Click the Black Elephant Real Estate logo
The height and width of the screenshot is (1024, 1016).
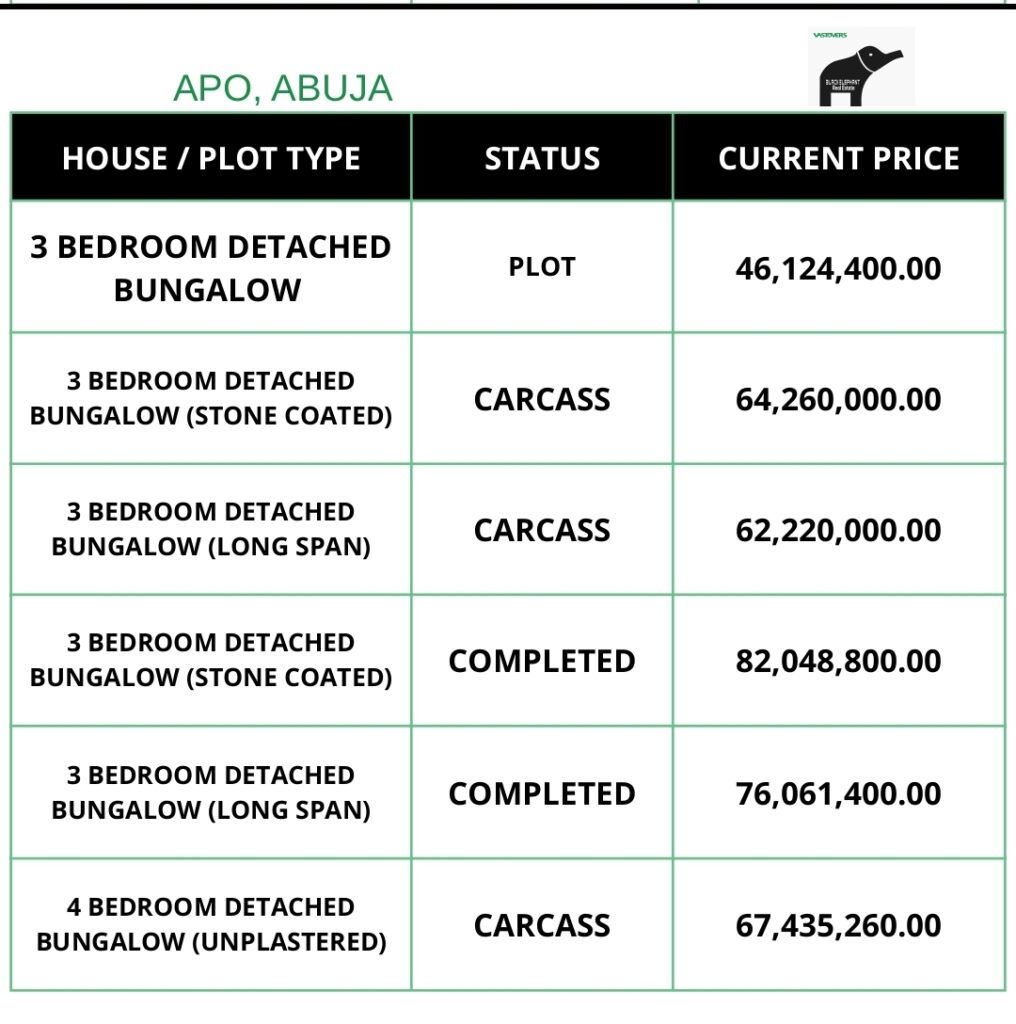click(860, 68)
